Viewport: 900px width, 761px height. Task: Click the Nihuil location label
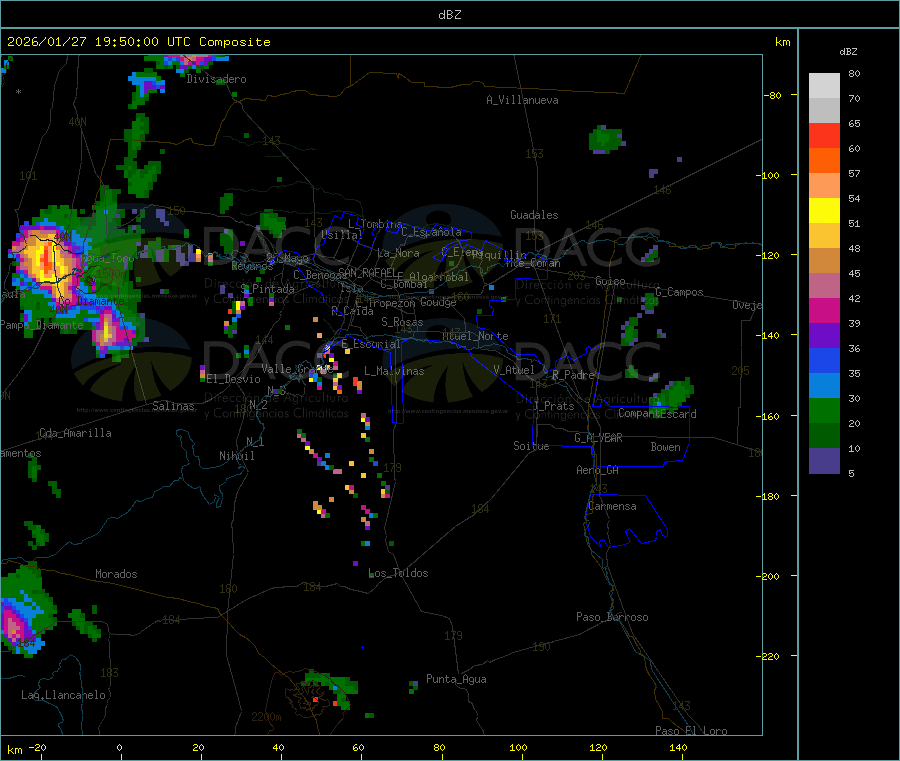[x=237, y=456]
